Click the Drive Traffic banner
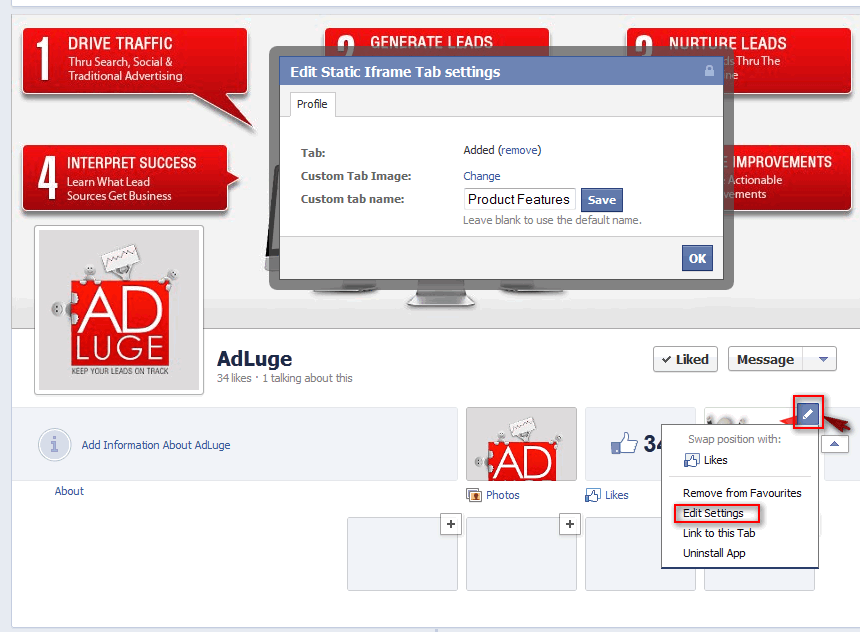Screen dimensions: 860x632 [135, 60]
